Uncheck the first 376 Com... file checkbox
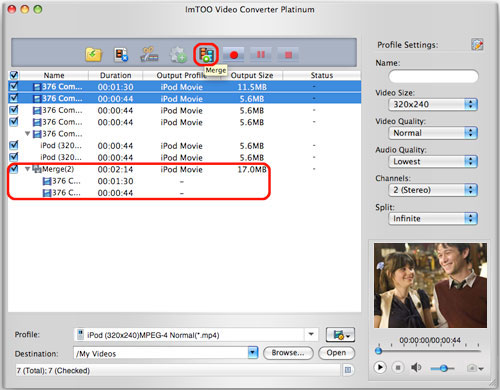The height and width of the screenshot is (390, 500). pos(14,87)
